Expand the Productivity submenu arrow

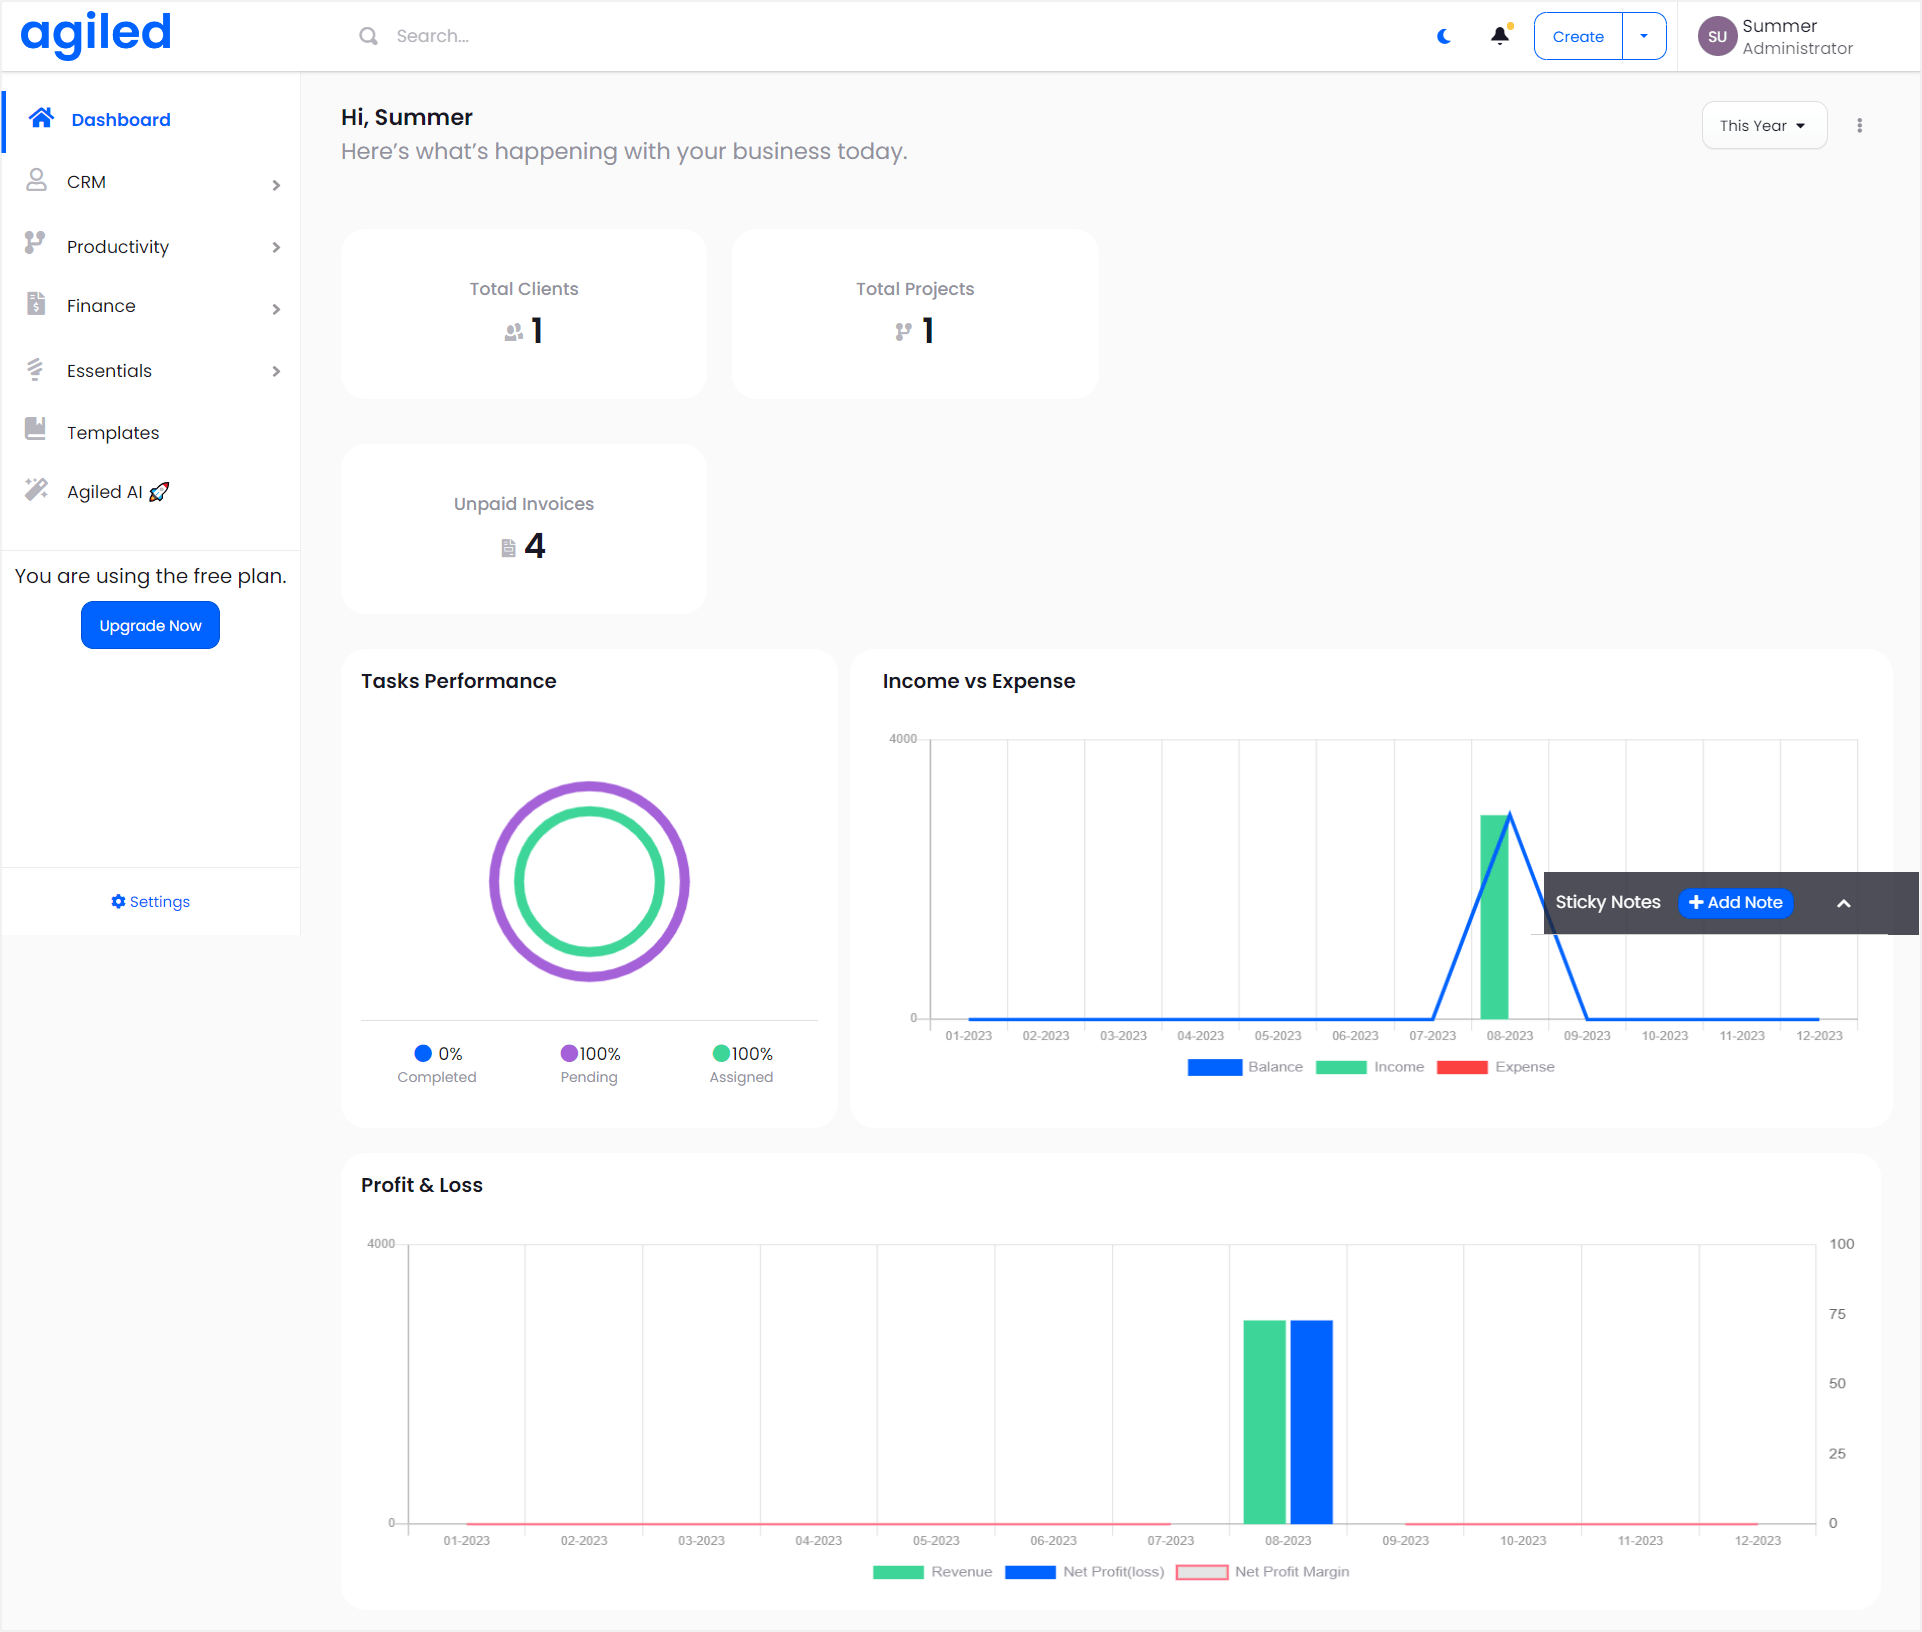[277, 247]
